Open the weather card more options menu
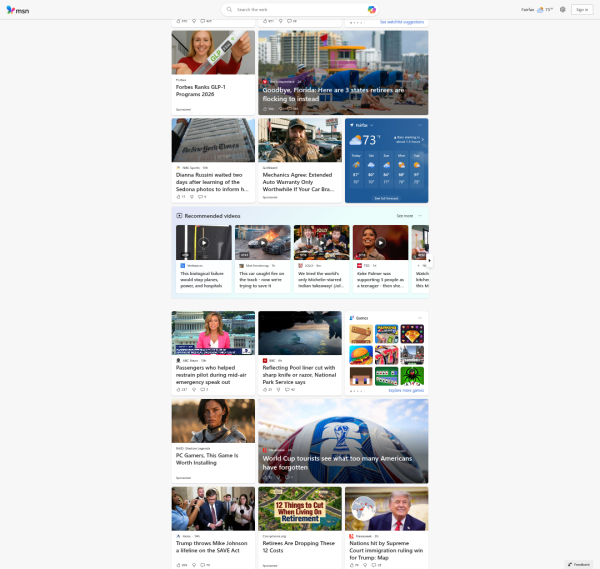The width and height of the screenshot is (600, 569). [420, 125]
